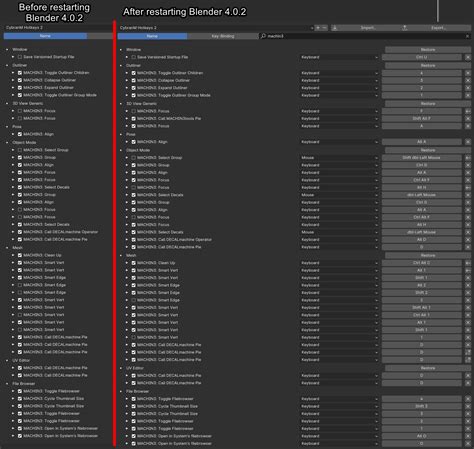Collapse the Pose section in before-restart panel
The height and width of the screenshot is (449, 474).
(x=7, y=127)
